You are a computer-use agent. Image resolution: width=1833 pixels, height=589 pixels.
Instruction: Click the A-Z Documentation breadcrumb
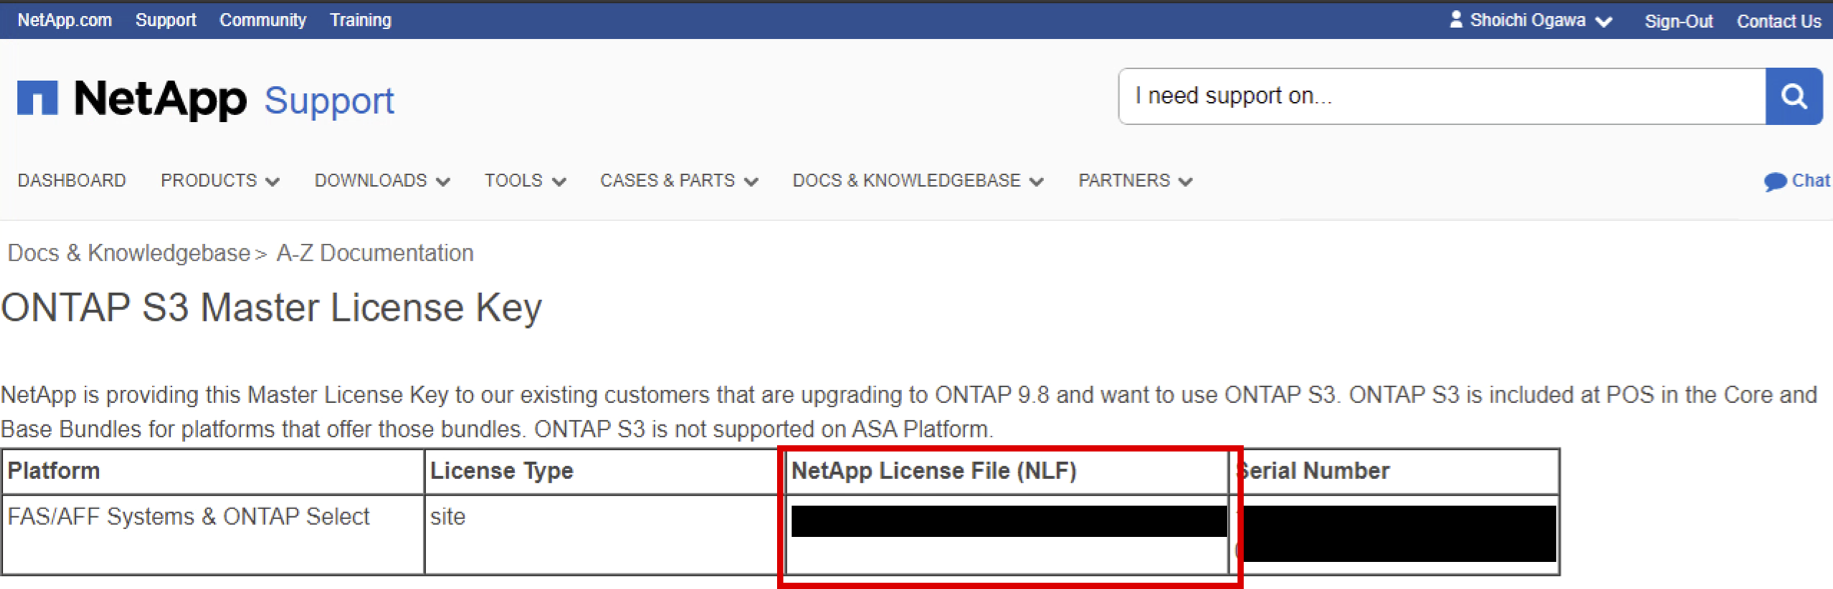[375, 253]
